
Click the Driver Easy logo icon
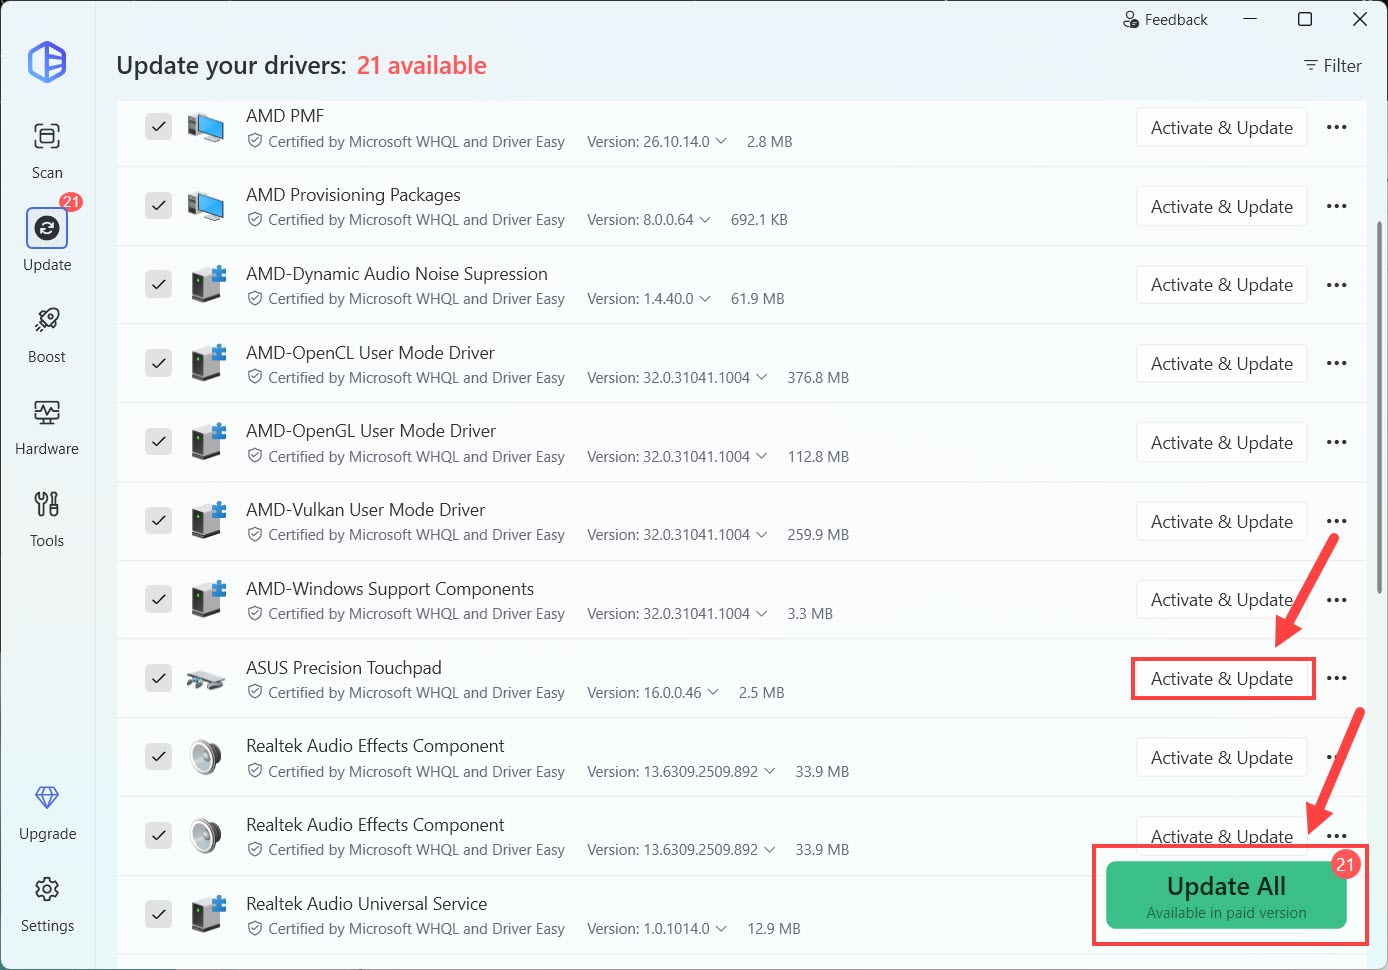[47, 61]
